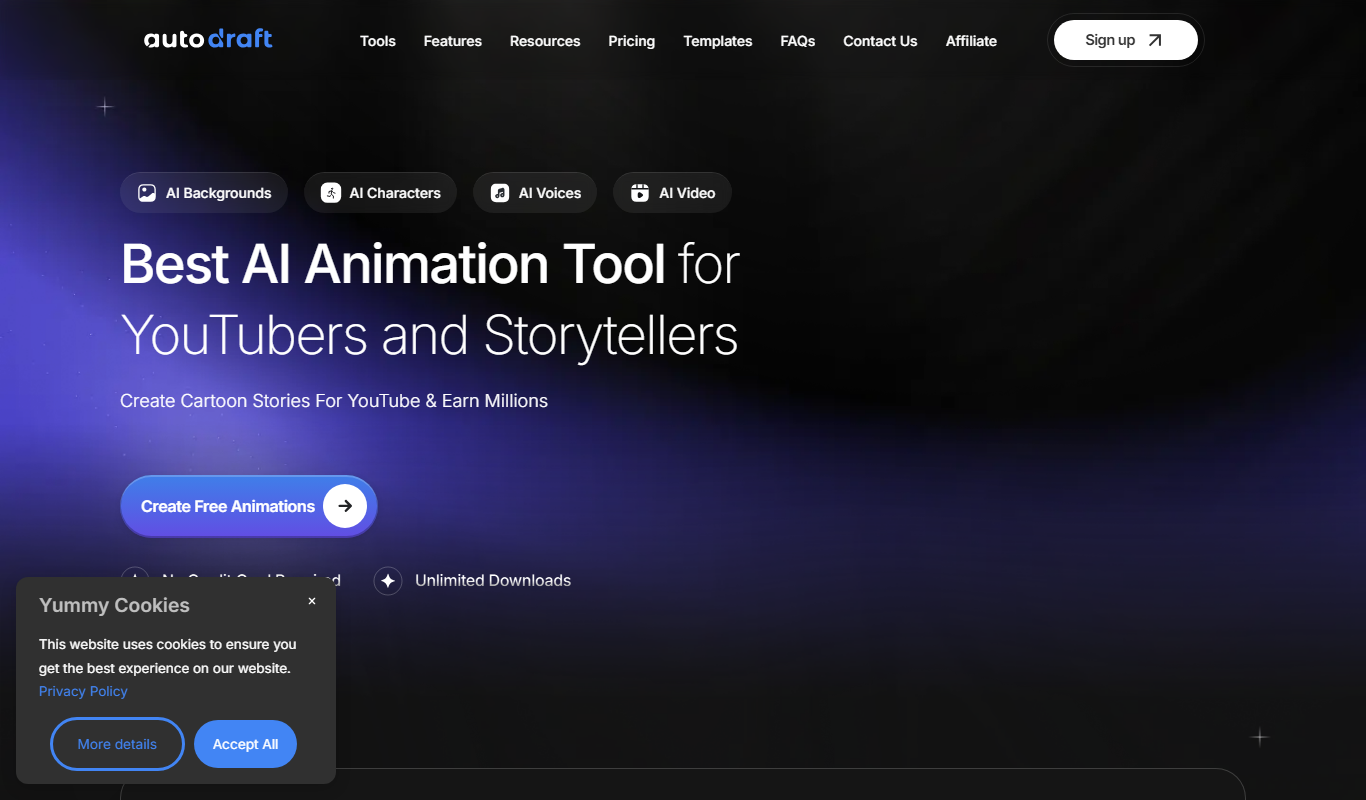Select the AI Backgrounds pill
Viewport: 1366px width, 800px height.
pos(204,193)
